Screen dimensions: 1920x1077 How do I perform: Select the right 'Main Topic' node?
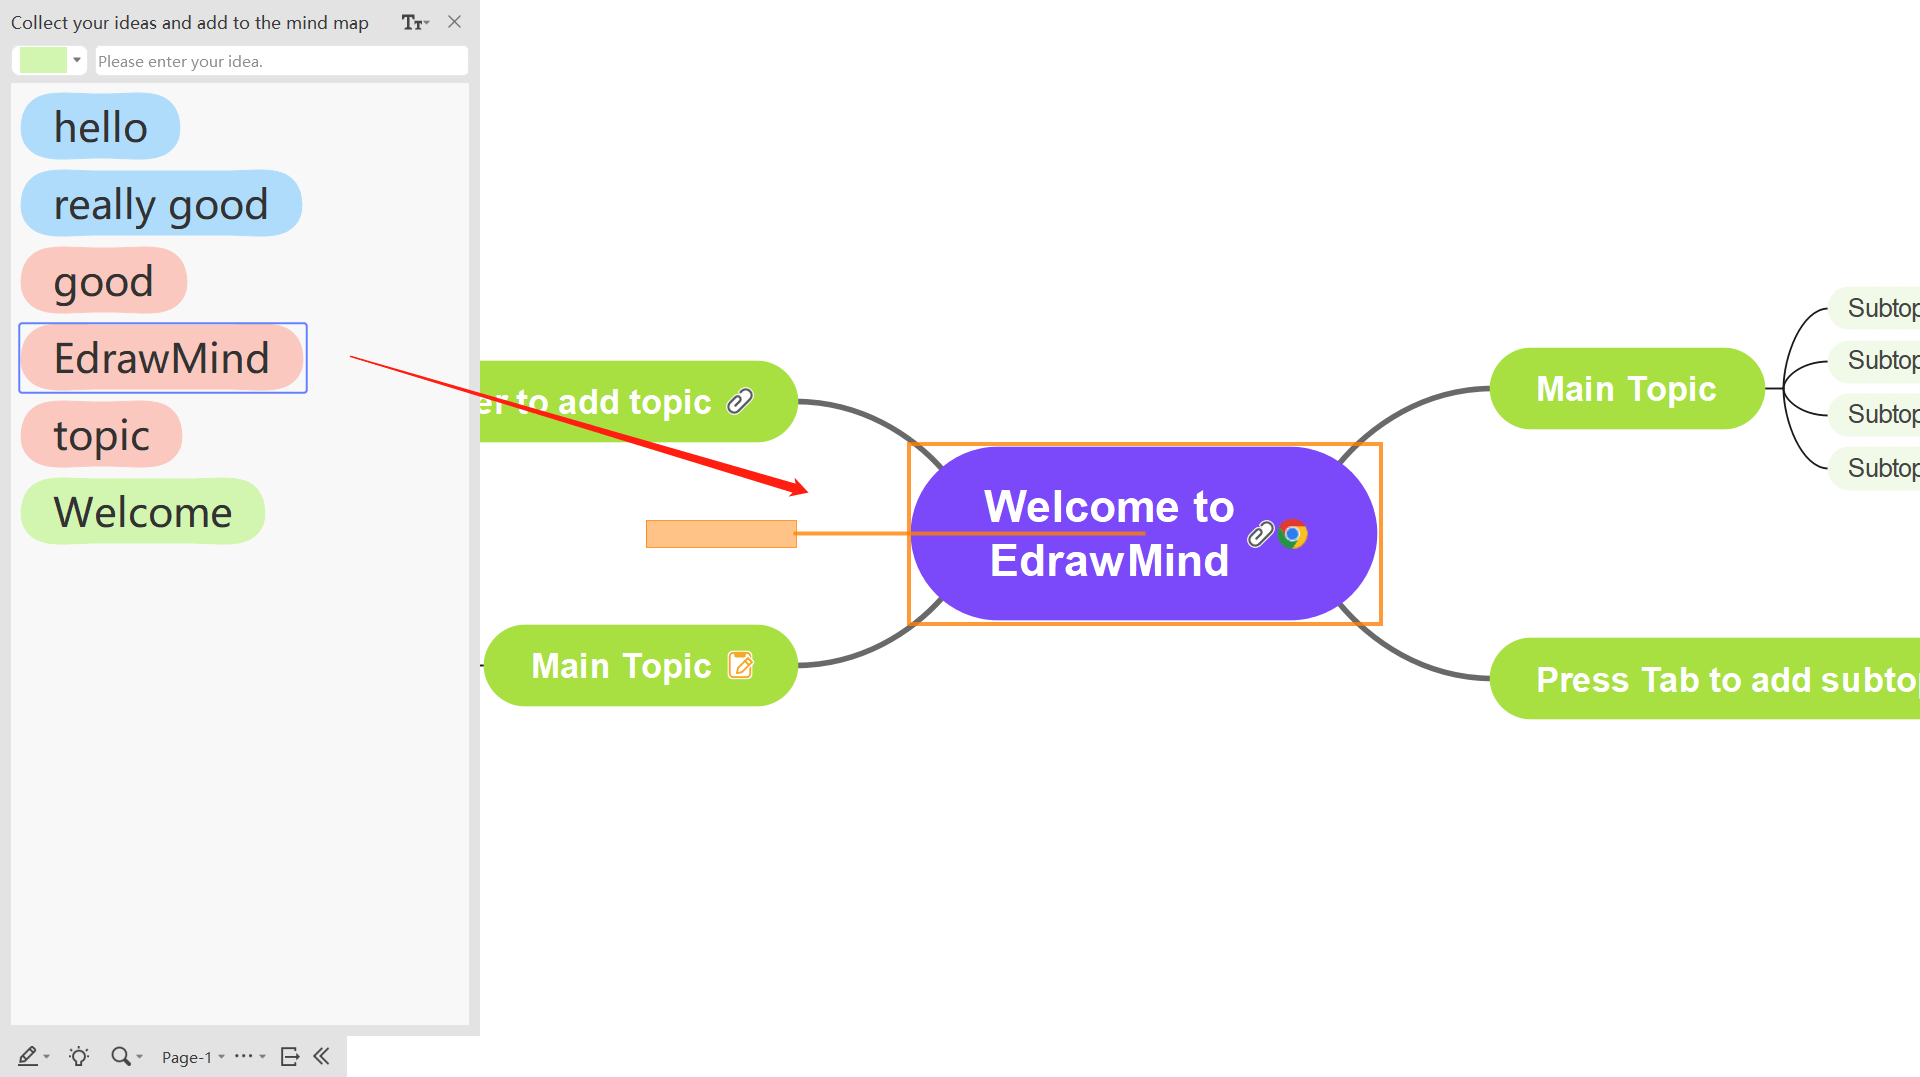[1627, 389]
